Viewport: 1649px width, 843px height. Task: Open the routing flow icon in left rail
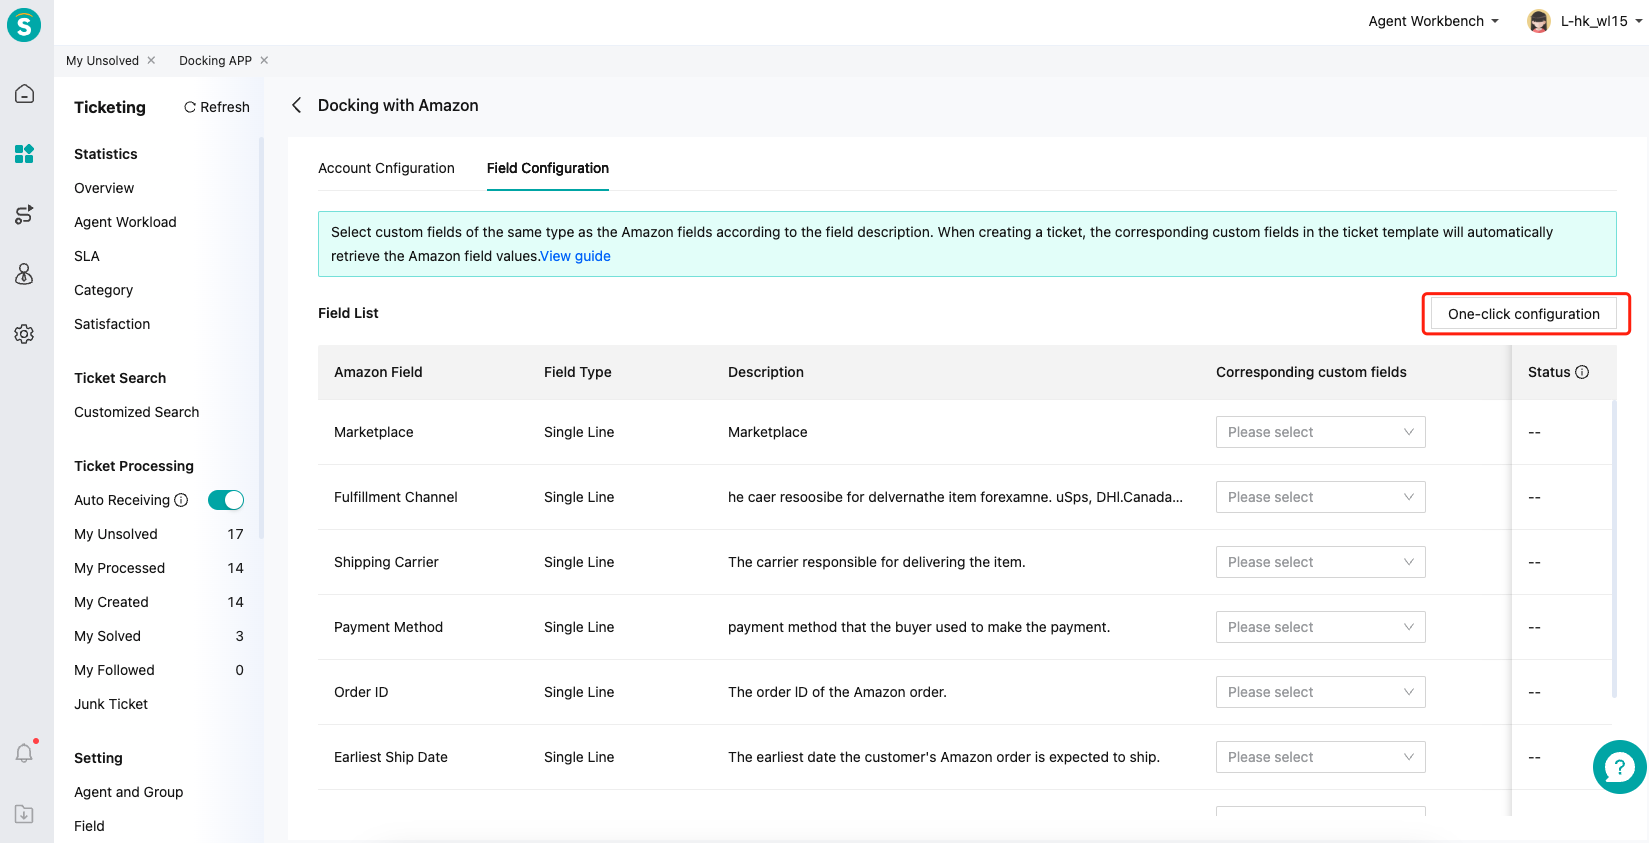point(24,214)
